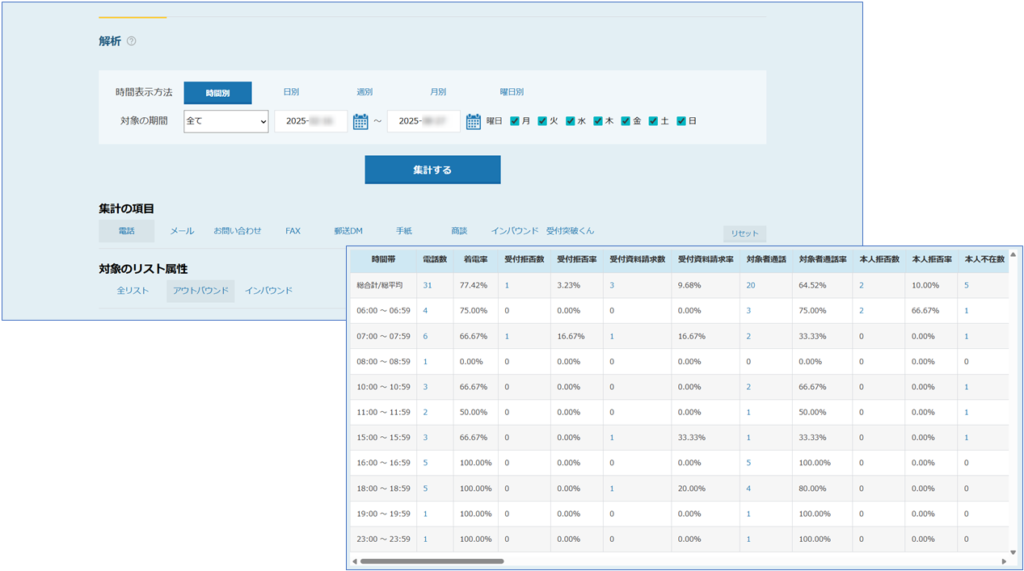Click the vertical scrollbar down arrow

tap(1014, 553)
